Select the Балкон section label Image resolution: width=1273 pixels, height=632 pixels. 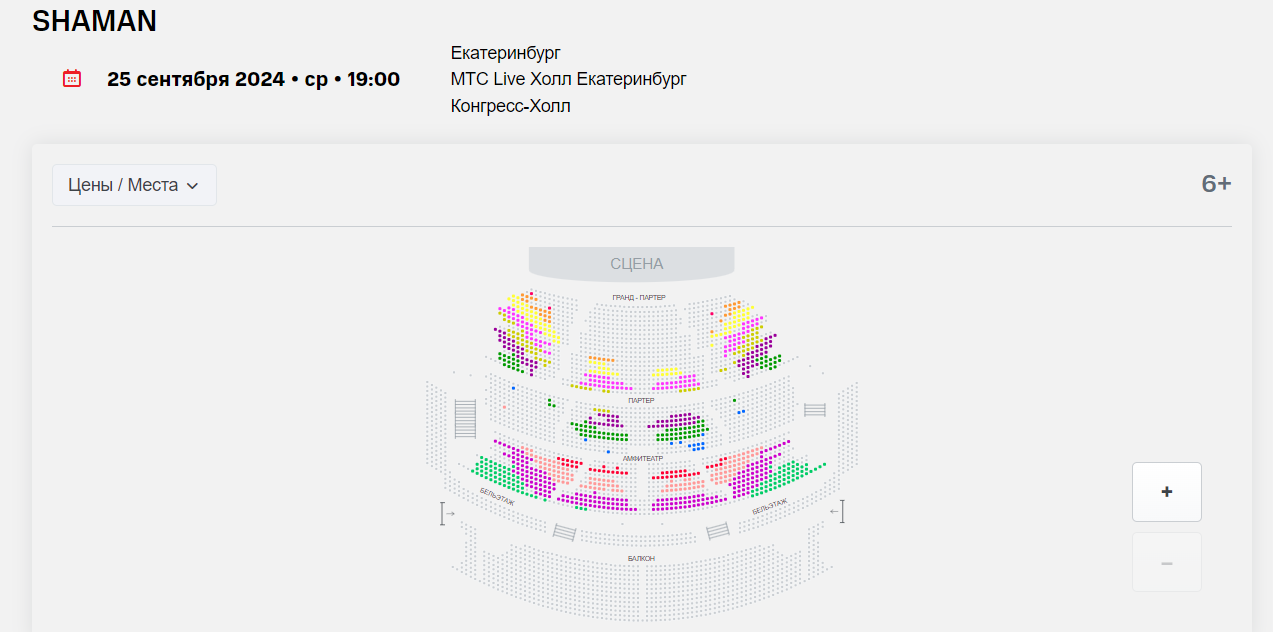(x=641, y=558)
